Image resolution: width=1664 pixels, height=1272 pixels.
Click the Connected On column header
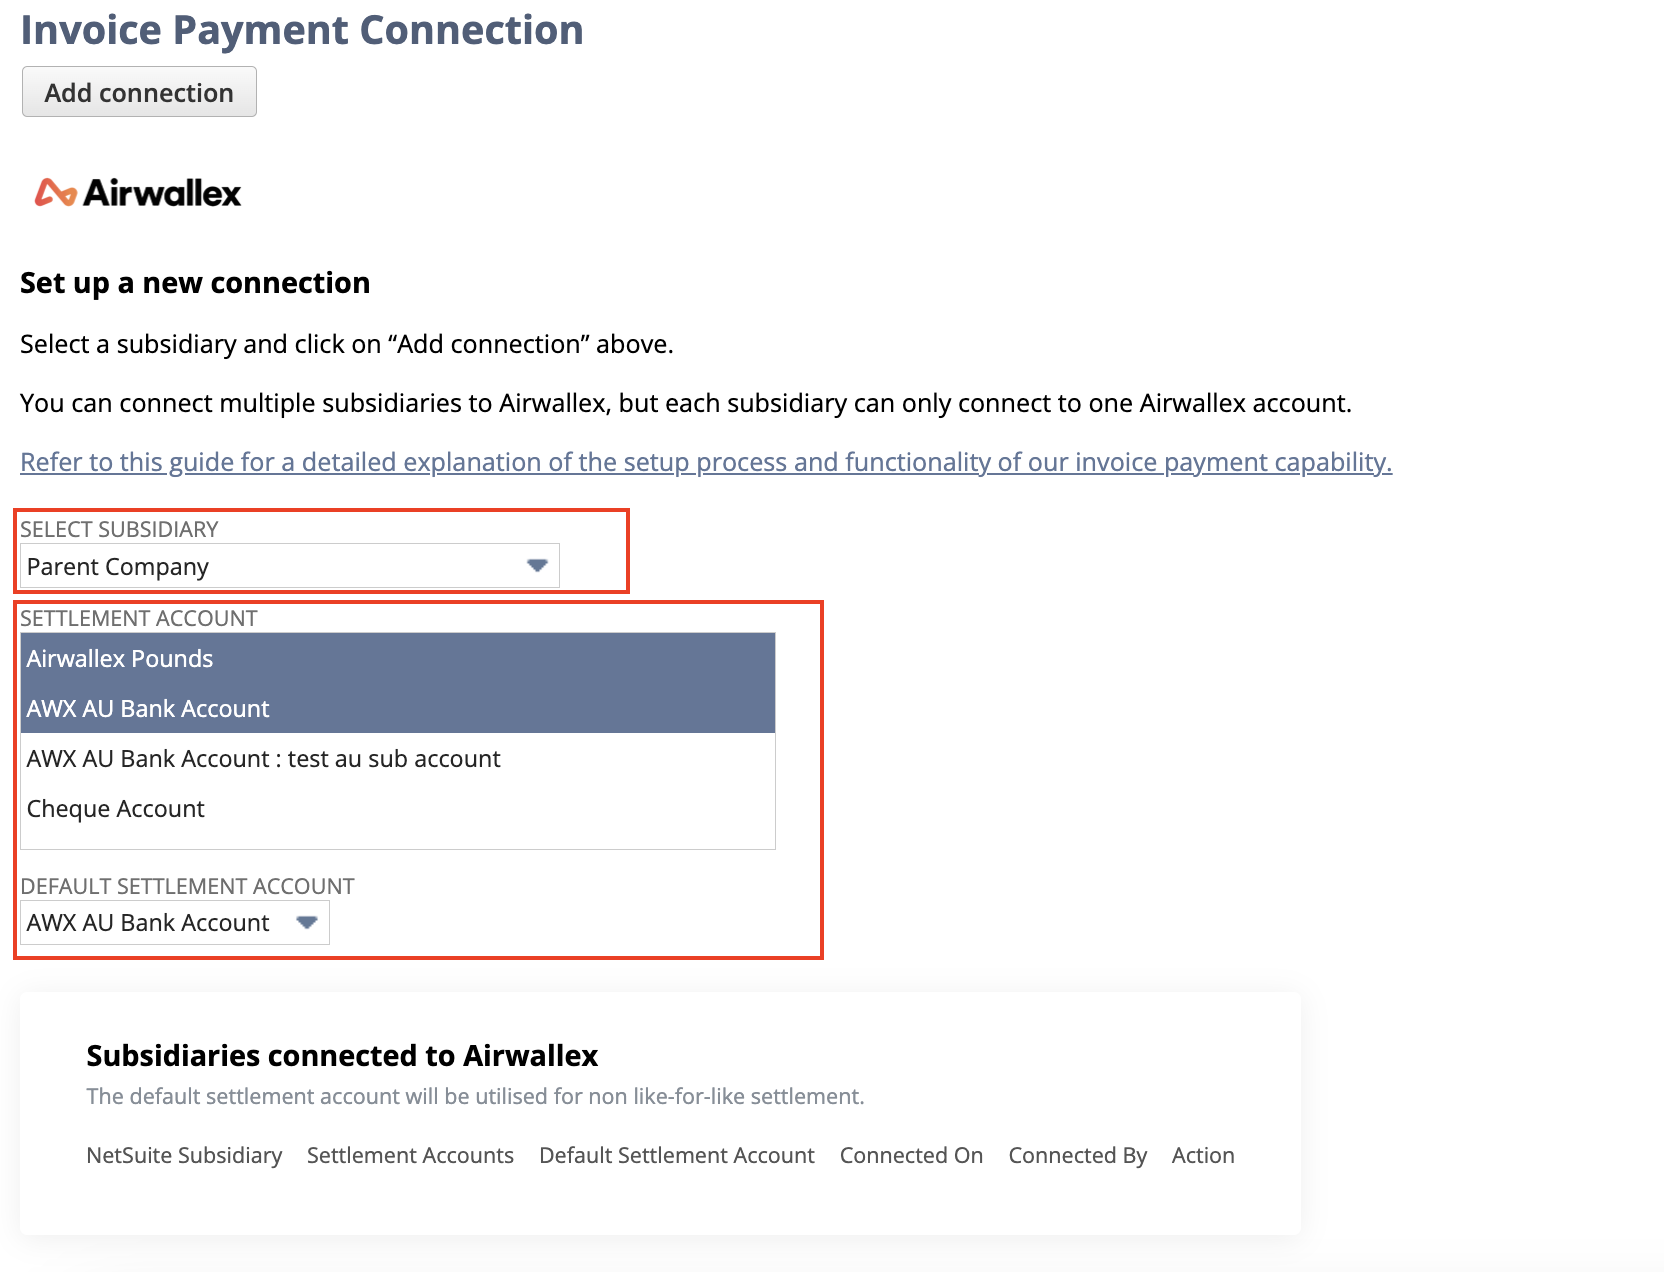pos(911,1155)
